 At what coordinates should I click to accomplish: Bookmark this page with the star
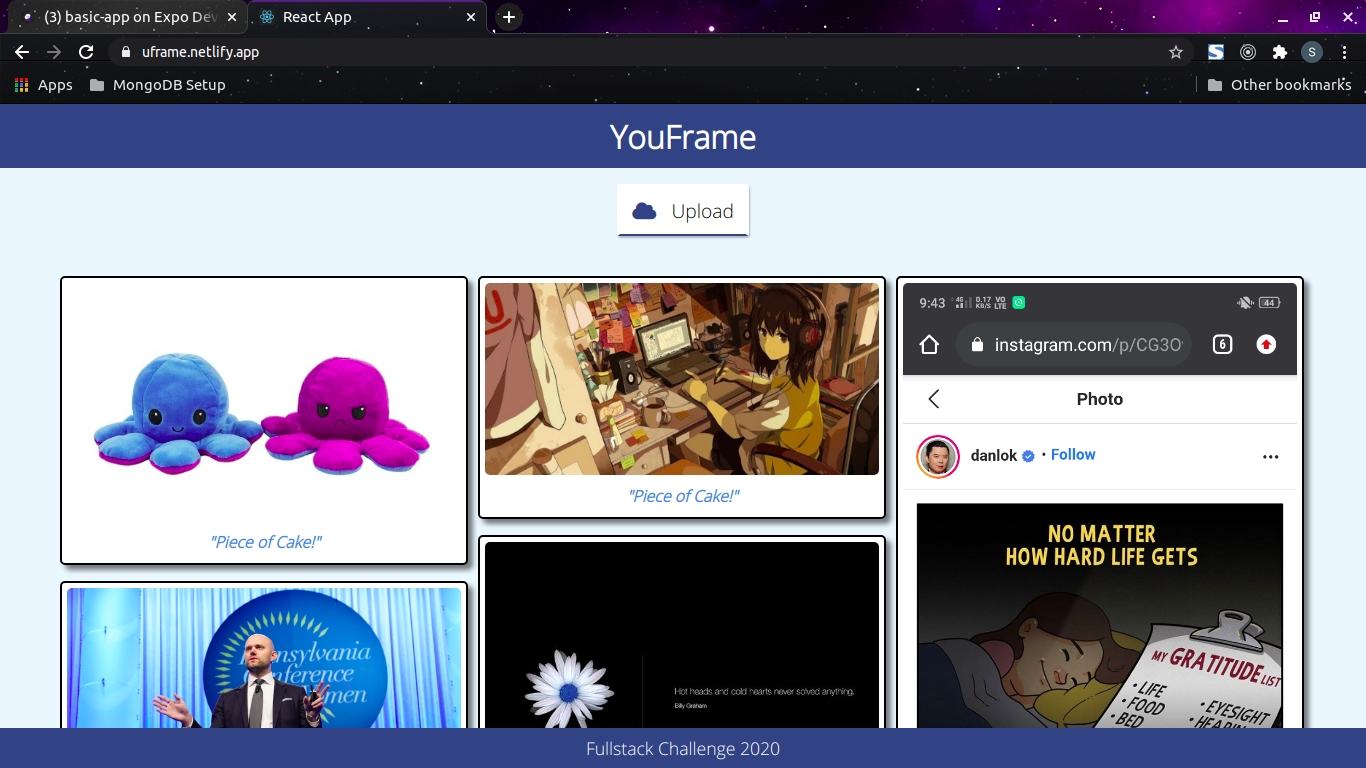coord(1176,52)
